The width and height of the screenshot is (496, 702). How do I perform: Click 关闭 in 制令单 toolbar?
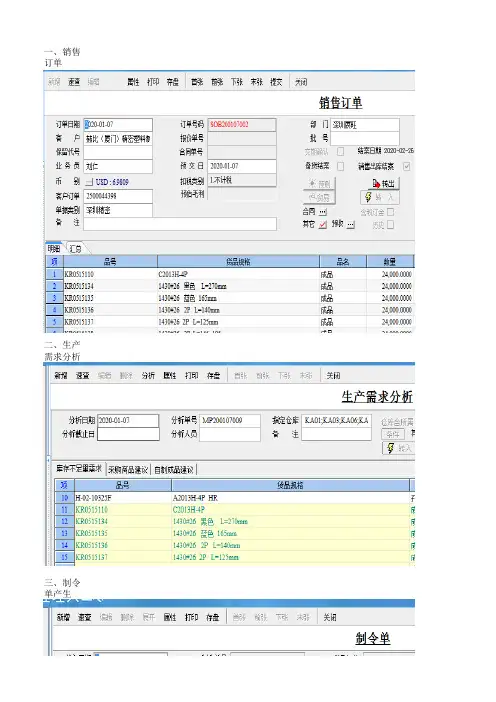pos(330,617)
